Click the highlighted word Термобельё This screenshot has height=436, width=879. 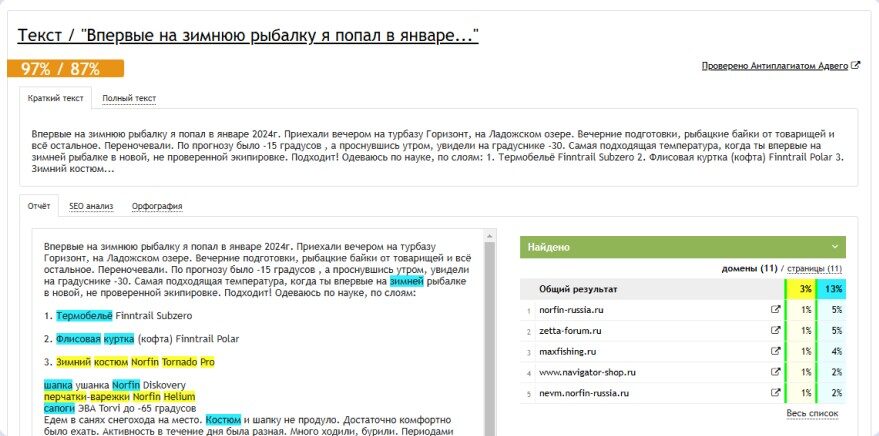pos(84,316)
